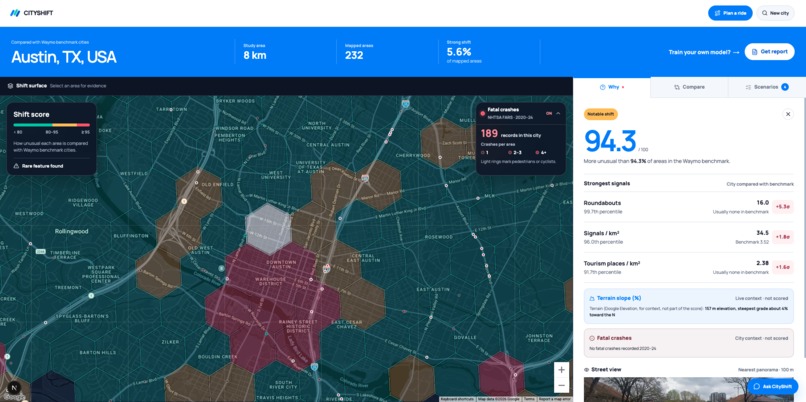The height and width of the screenshot is (402, 806).
Task: Open Plan a ride
Action: [730, 13]
